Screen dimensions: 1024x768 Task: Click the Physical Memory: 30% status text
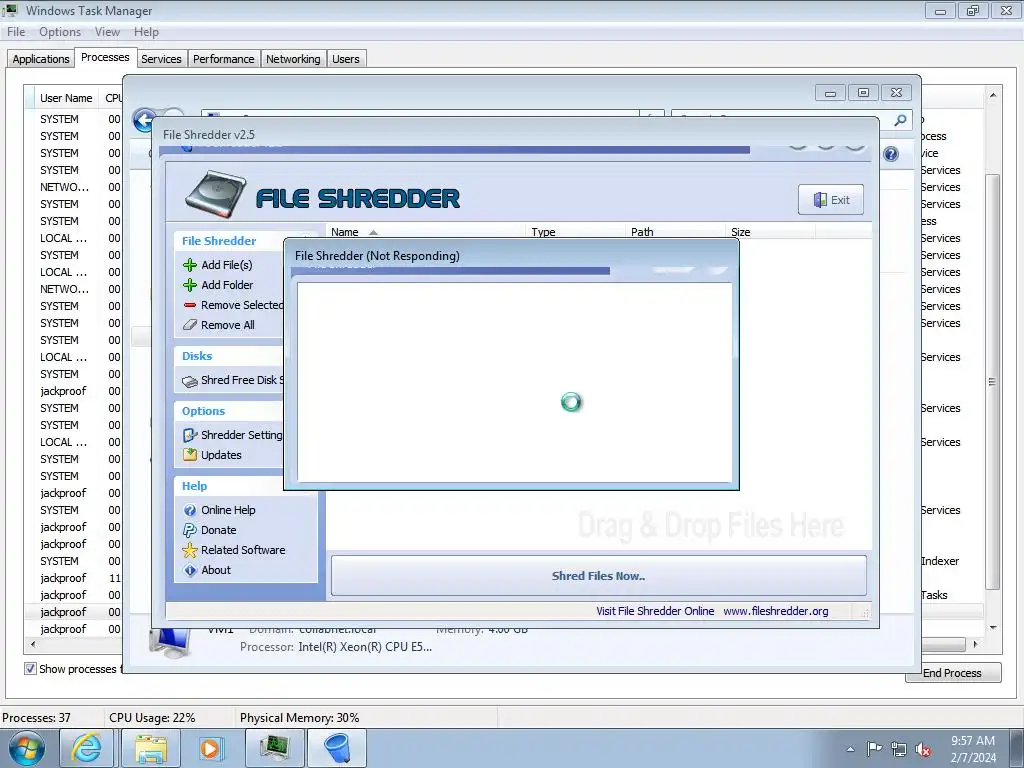(x=300, y=718)
